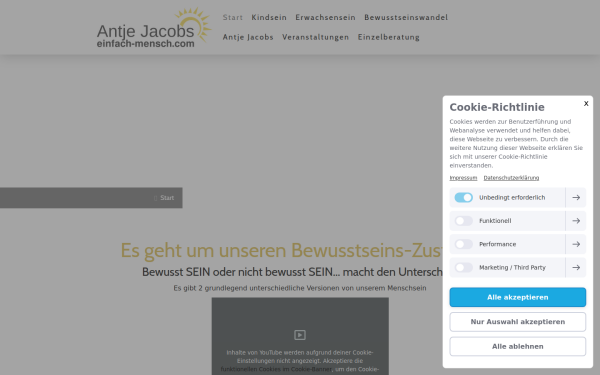Enable the Performance cookies switch

(463, 244)
